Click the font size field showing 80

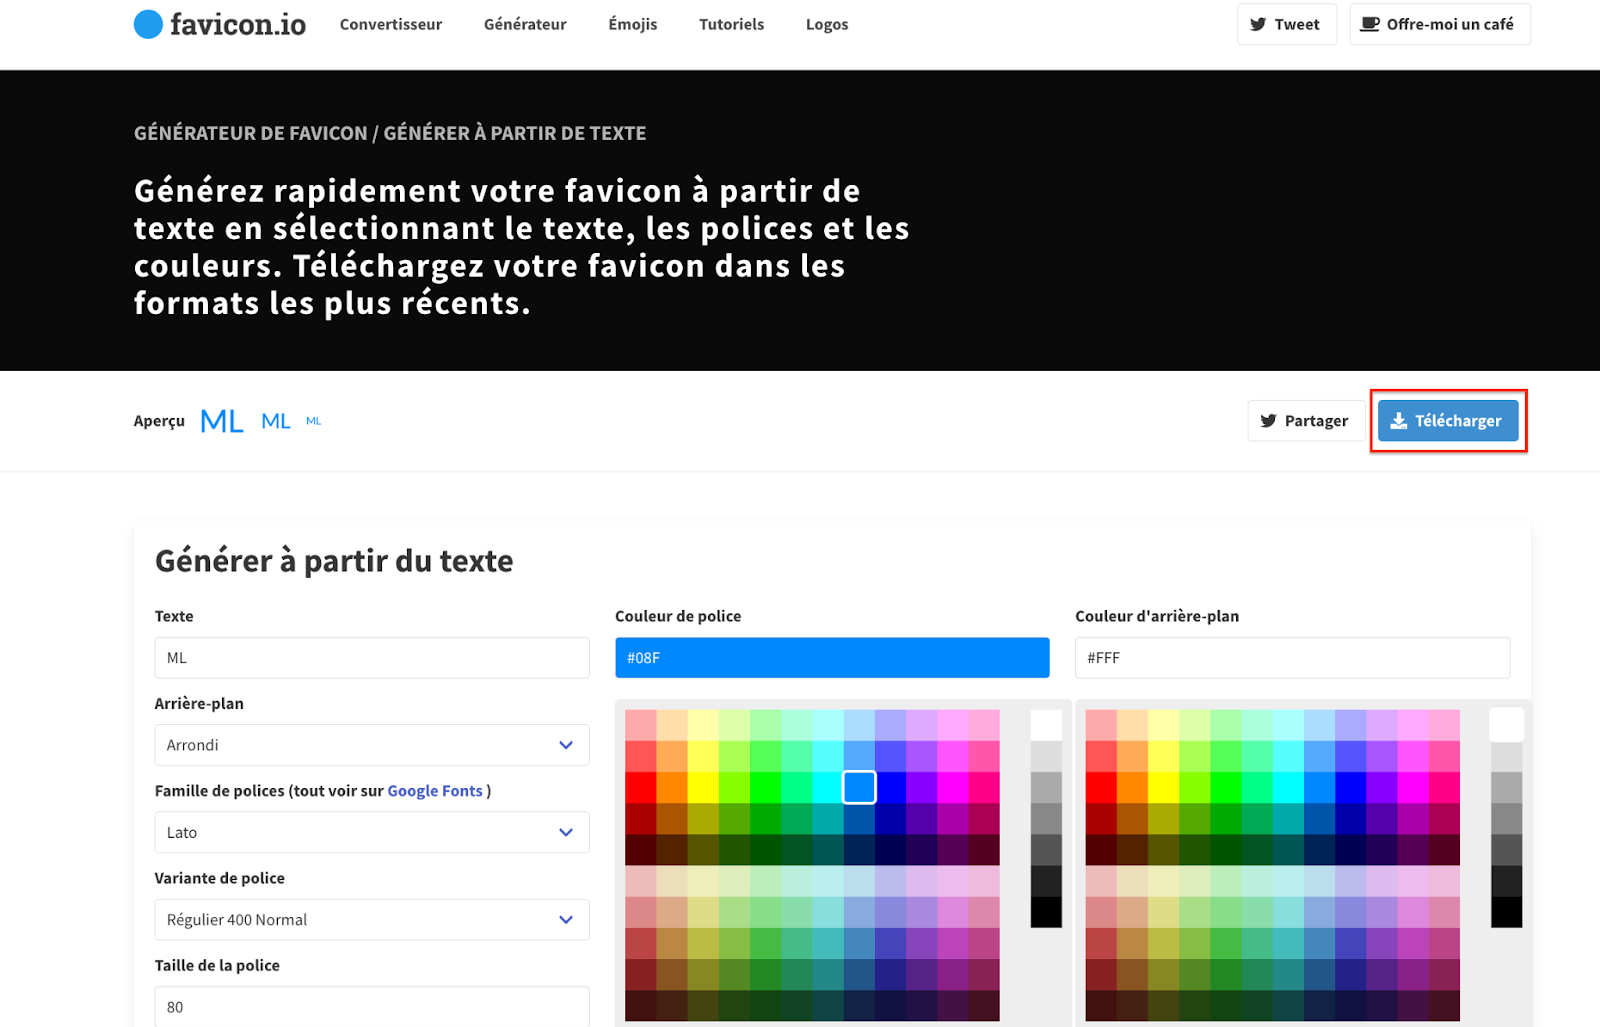371,1006
